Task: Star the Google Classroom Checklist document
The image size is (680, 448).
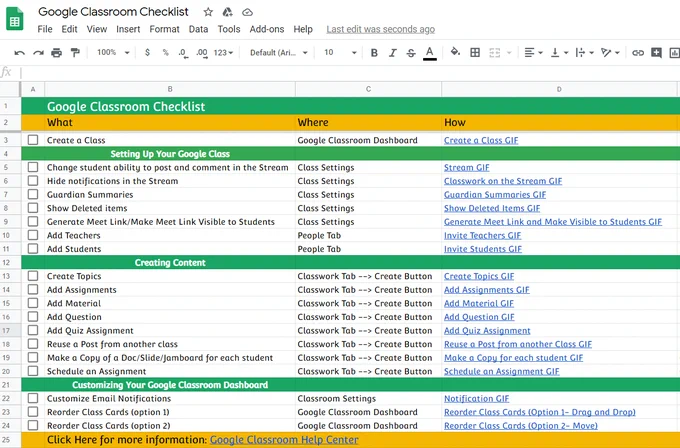Action: point(208,12)
